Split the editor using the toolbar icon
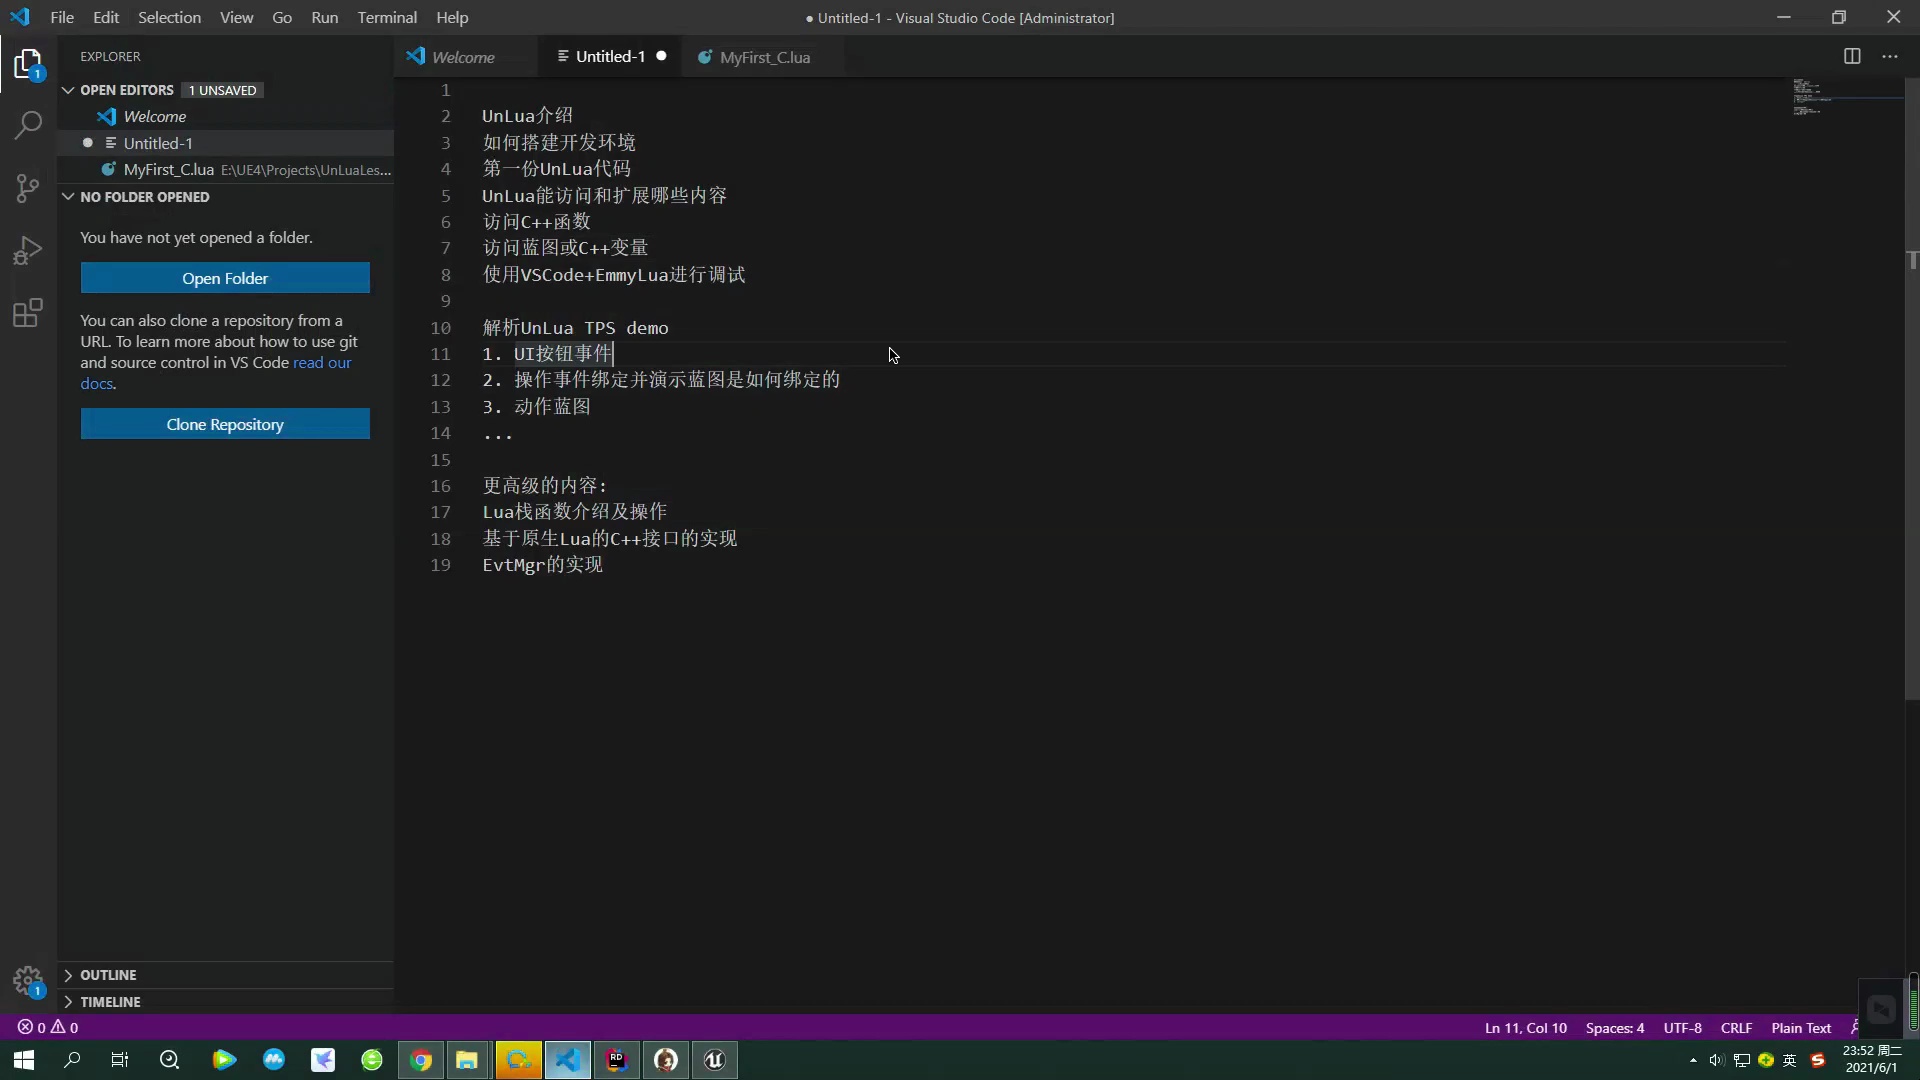The width and height of the screenshot is (1920, 1080). coord(1852,57)
